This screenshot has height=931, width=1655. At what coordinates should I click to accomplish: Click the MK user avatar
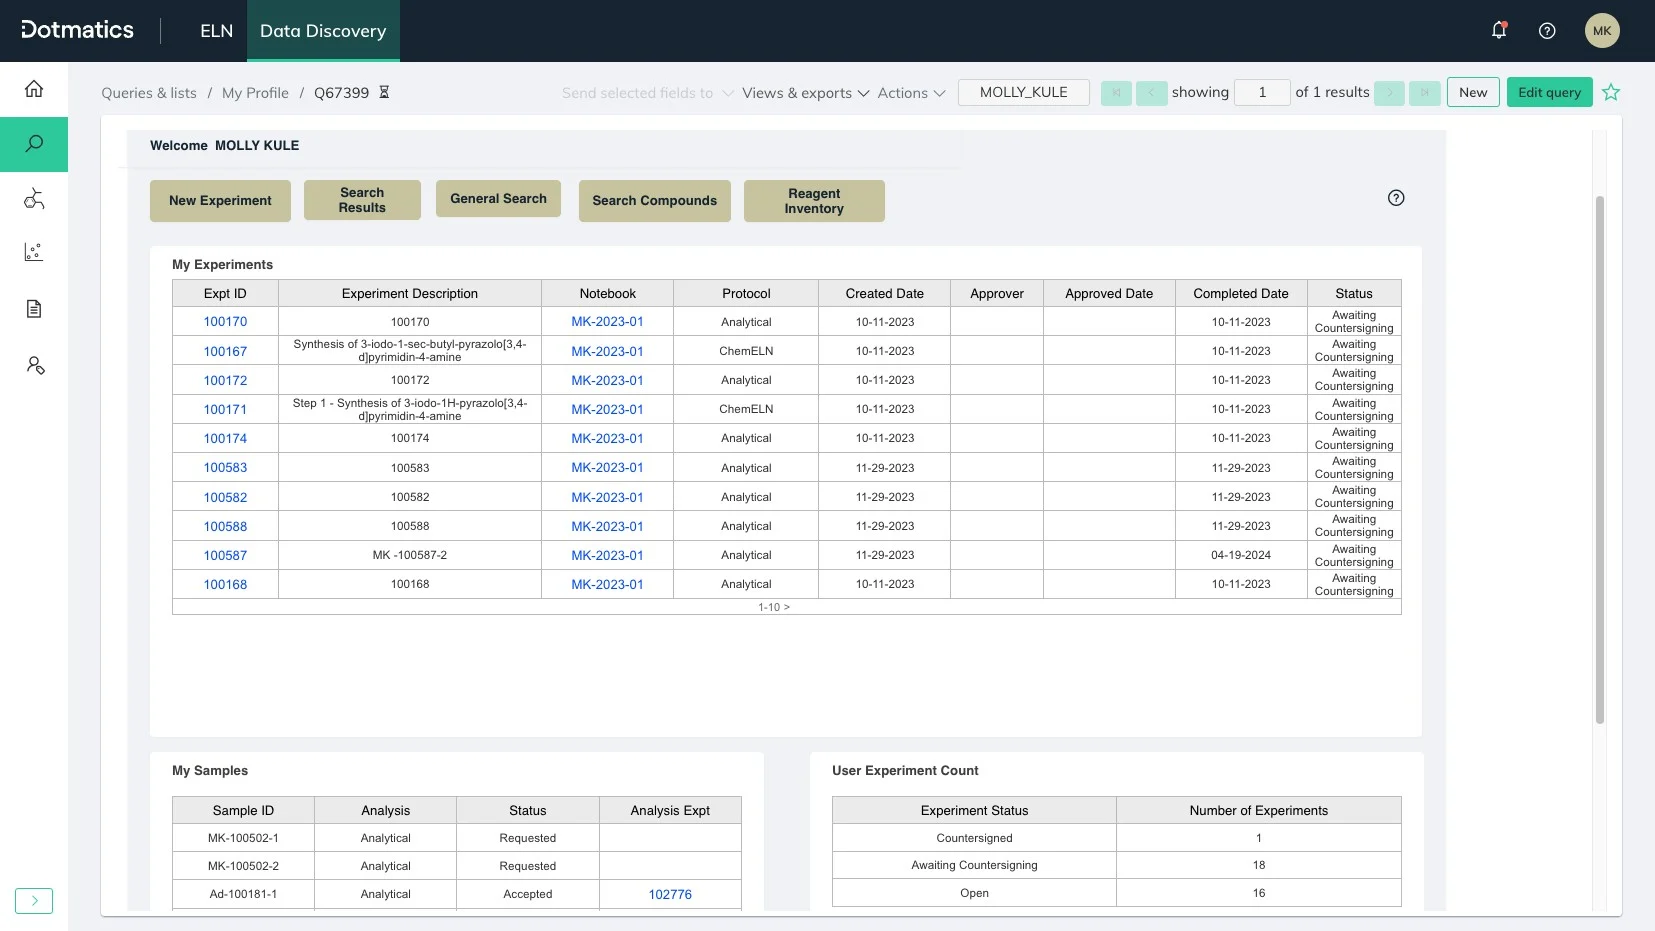click(x=1601, y=31)
